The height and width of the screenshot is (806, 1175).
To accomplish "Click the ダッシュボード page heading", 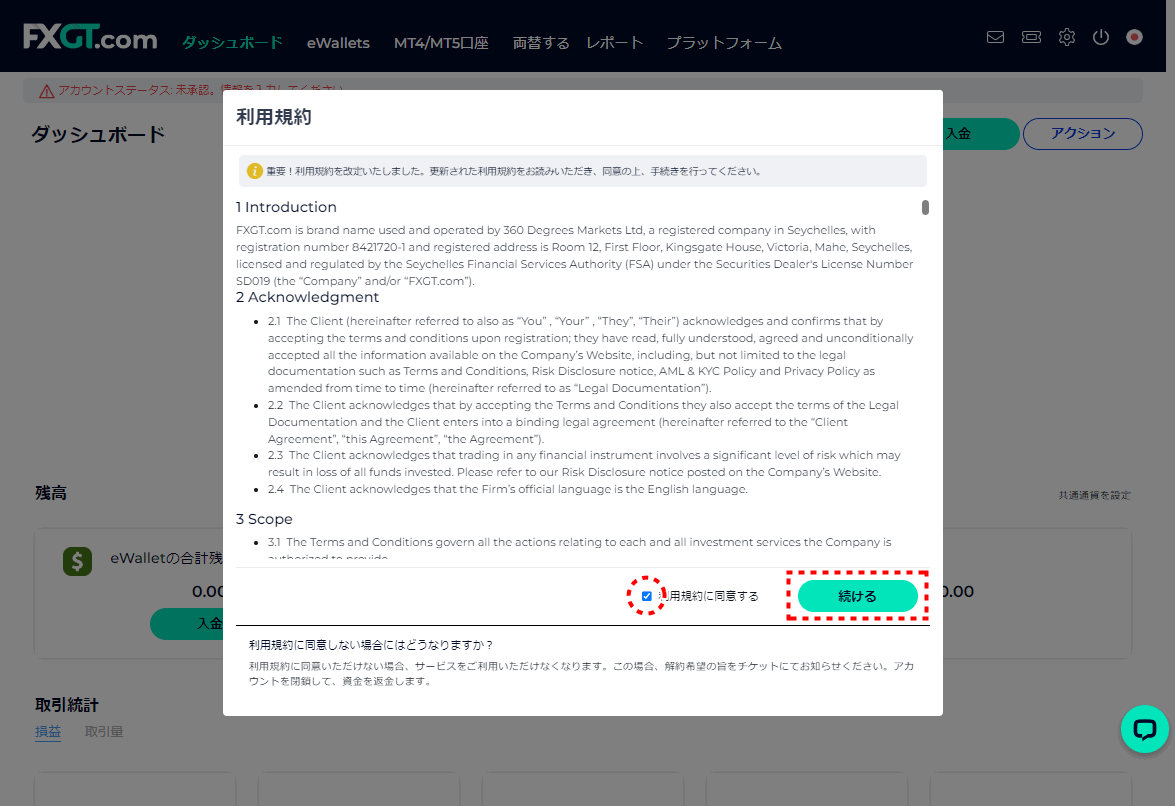I will coord(98,134).
